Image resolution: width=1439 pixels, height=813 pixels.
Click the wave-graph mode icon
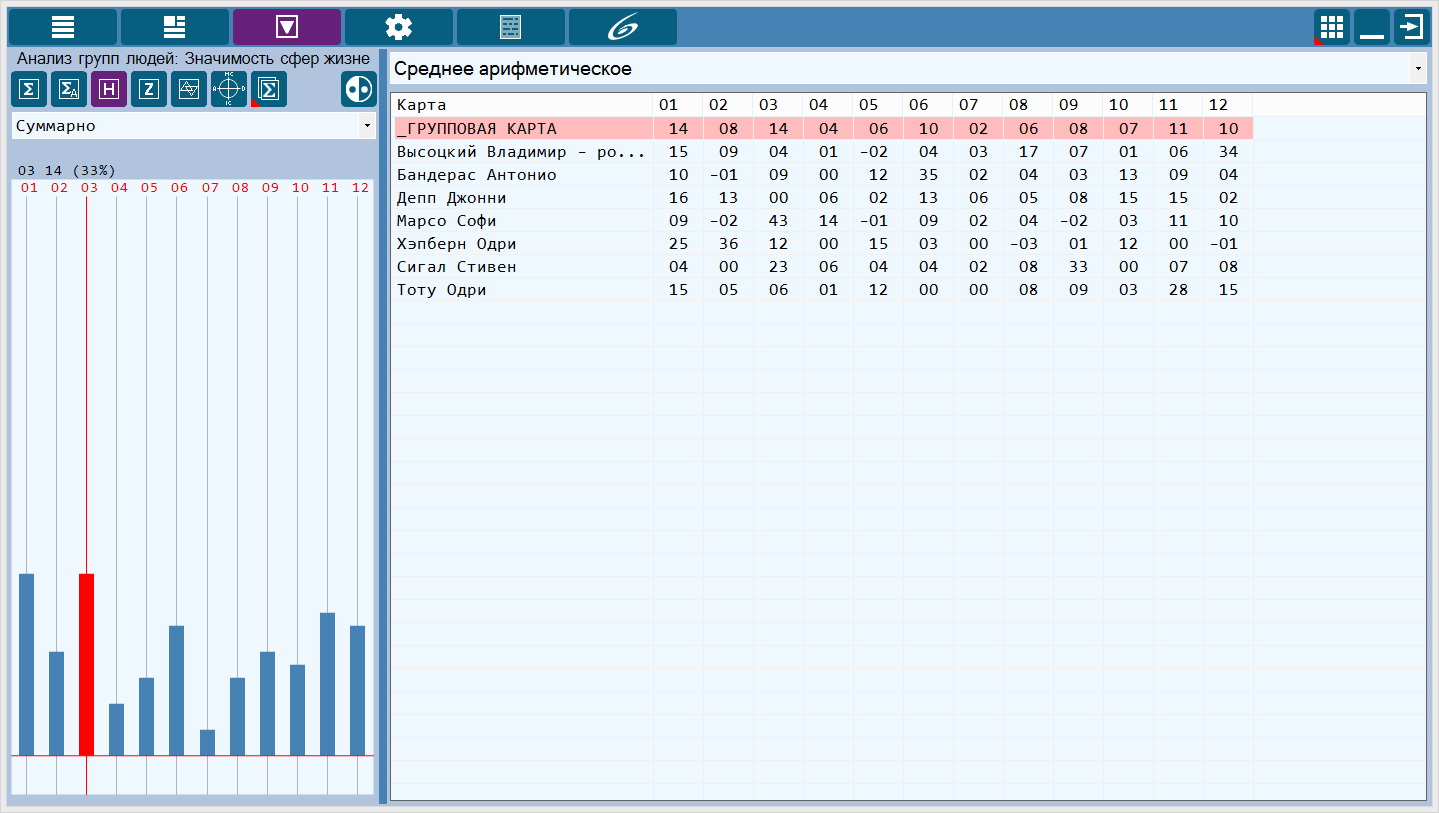pyautogui.click(x=189, y=89)
